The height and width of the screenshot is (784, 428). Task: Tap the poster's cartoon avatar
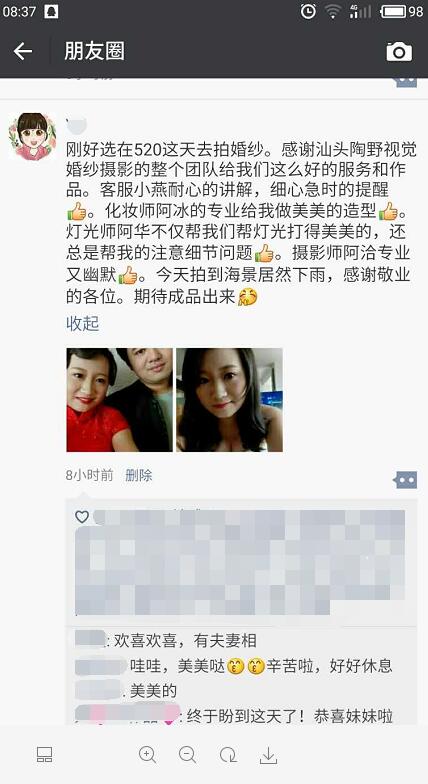click(32, 136)
